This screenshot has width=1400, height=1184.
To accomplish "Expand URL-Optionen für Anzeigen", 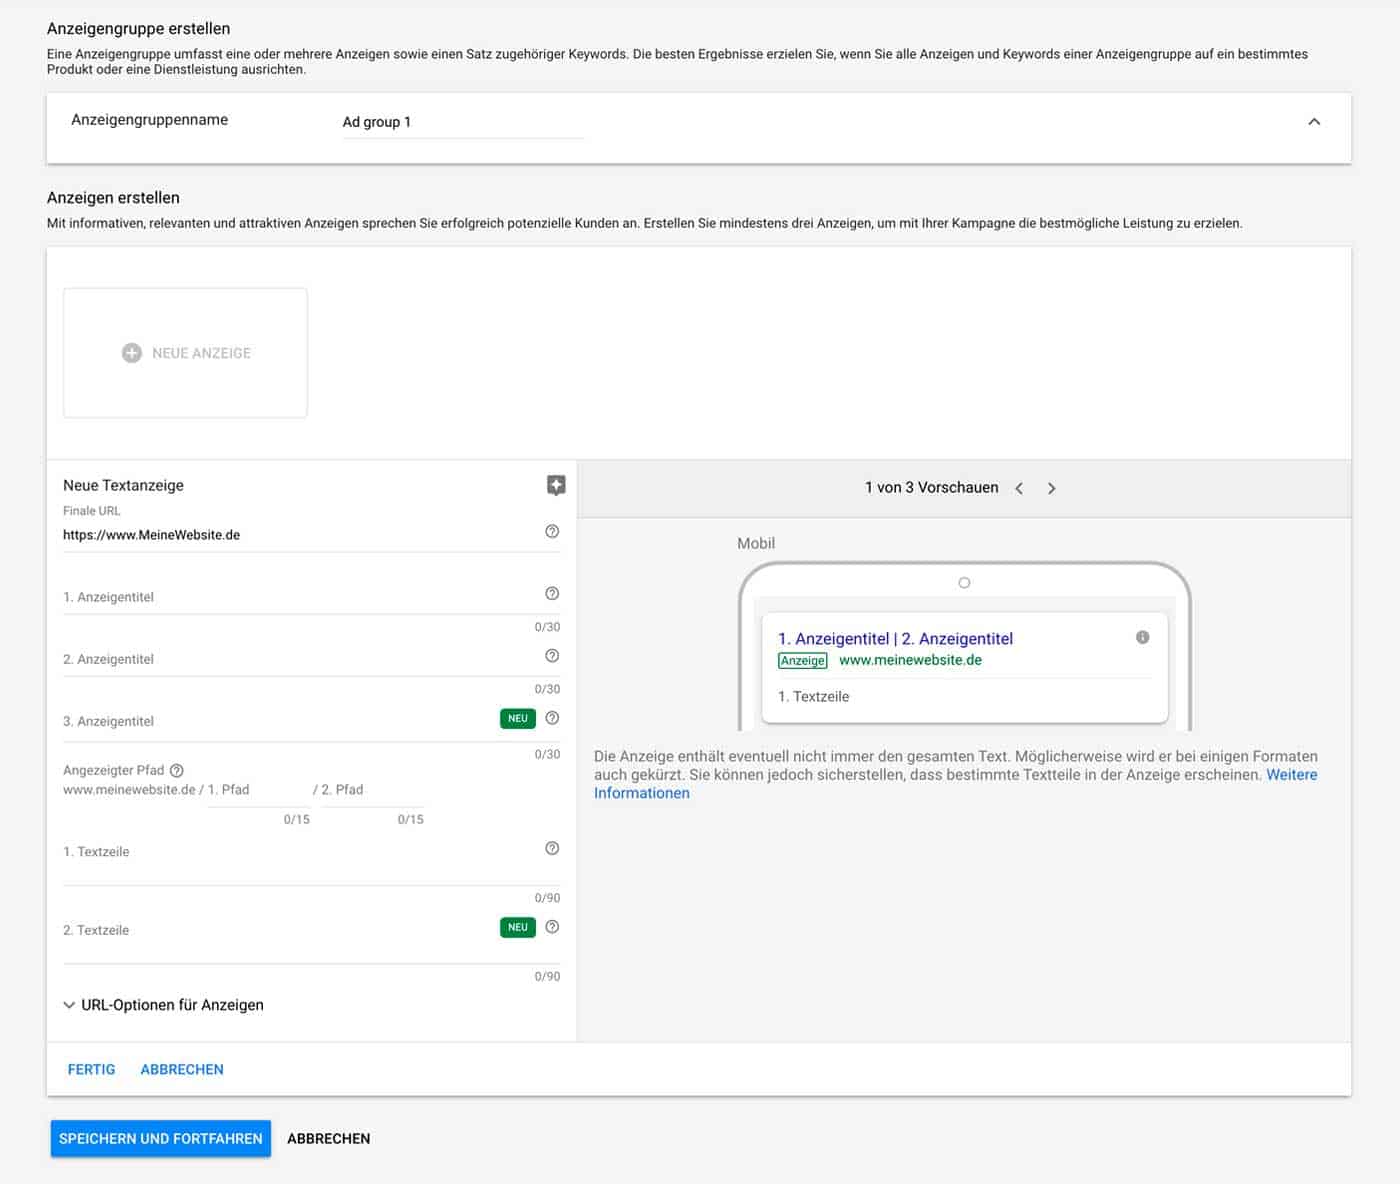I will [x=164, y=1005].
